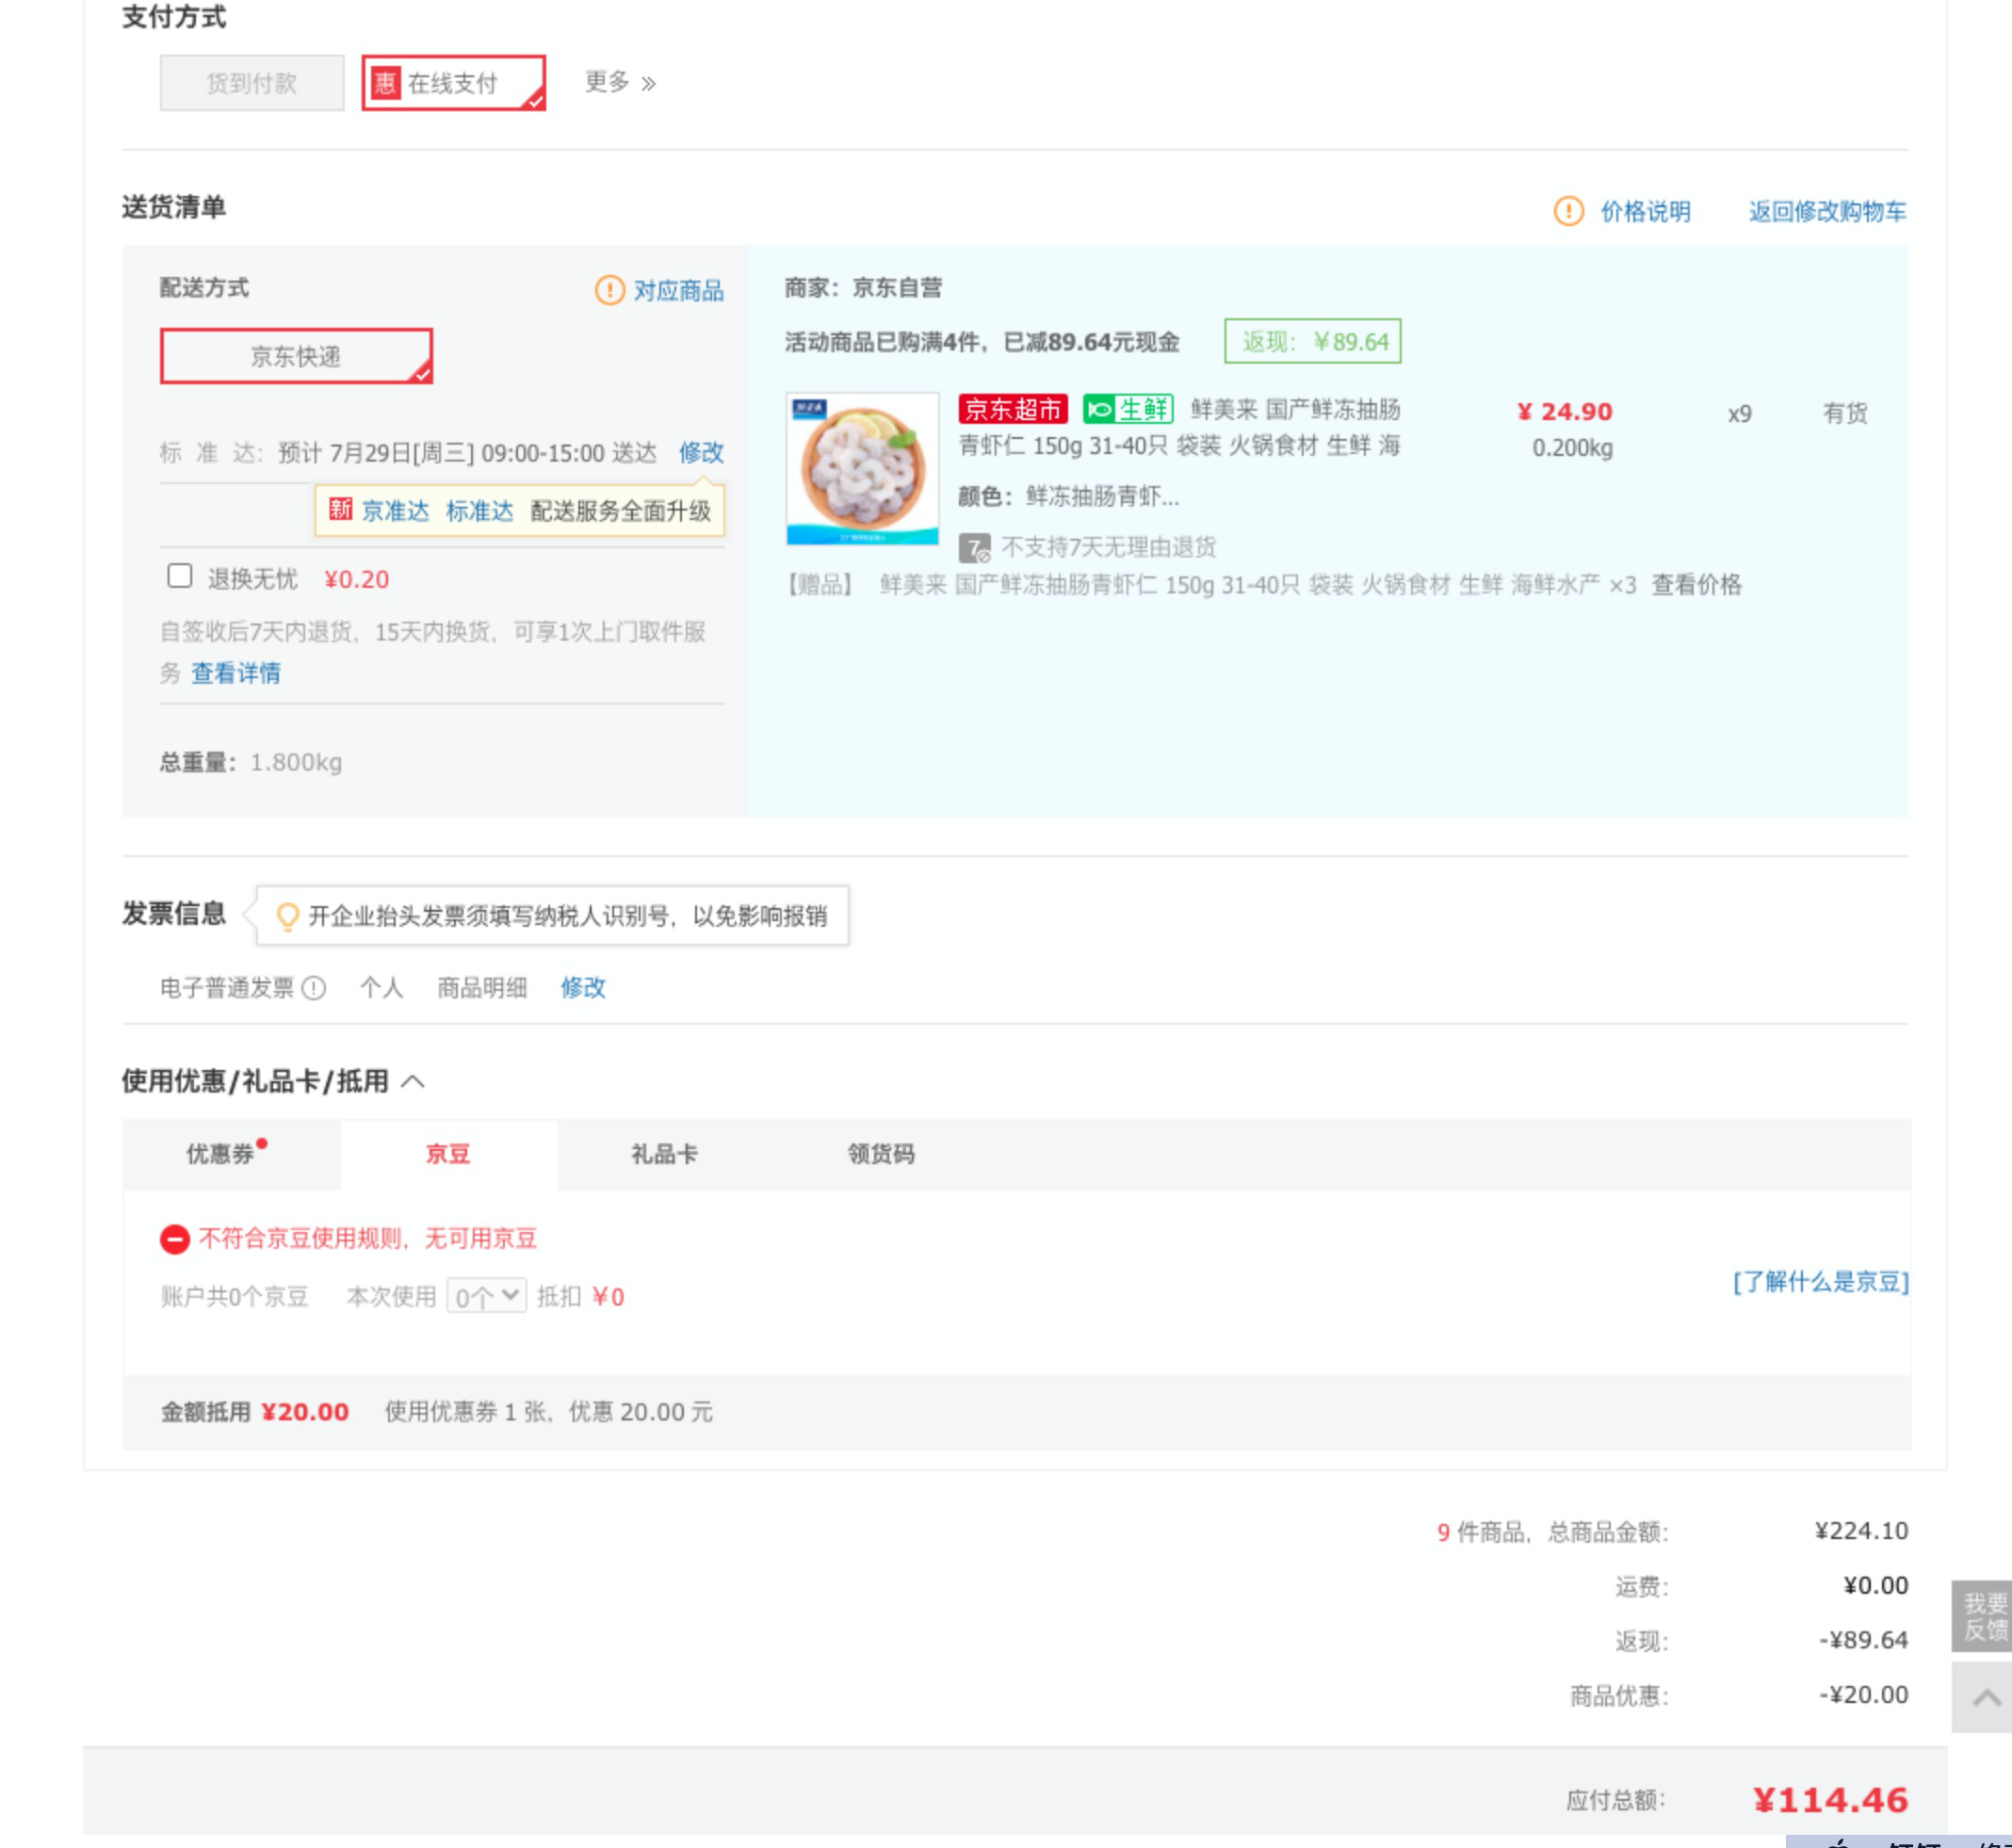
Task: Click the 返现 ¥89.64 green badge
Action: pyautogui.click(x=1312, y=342)
